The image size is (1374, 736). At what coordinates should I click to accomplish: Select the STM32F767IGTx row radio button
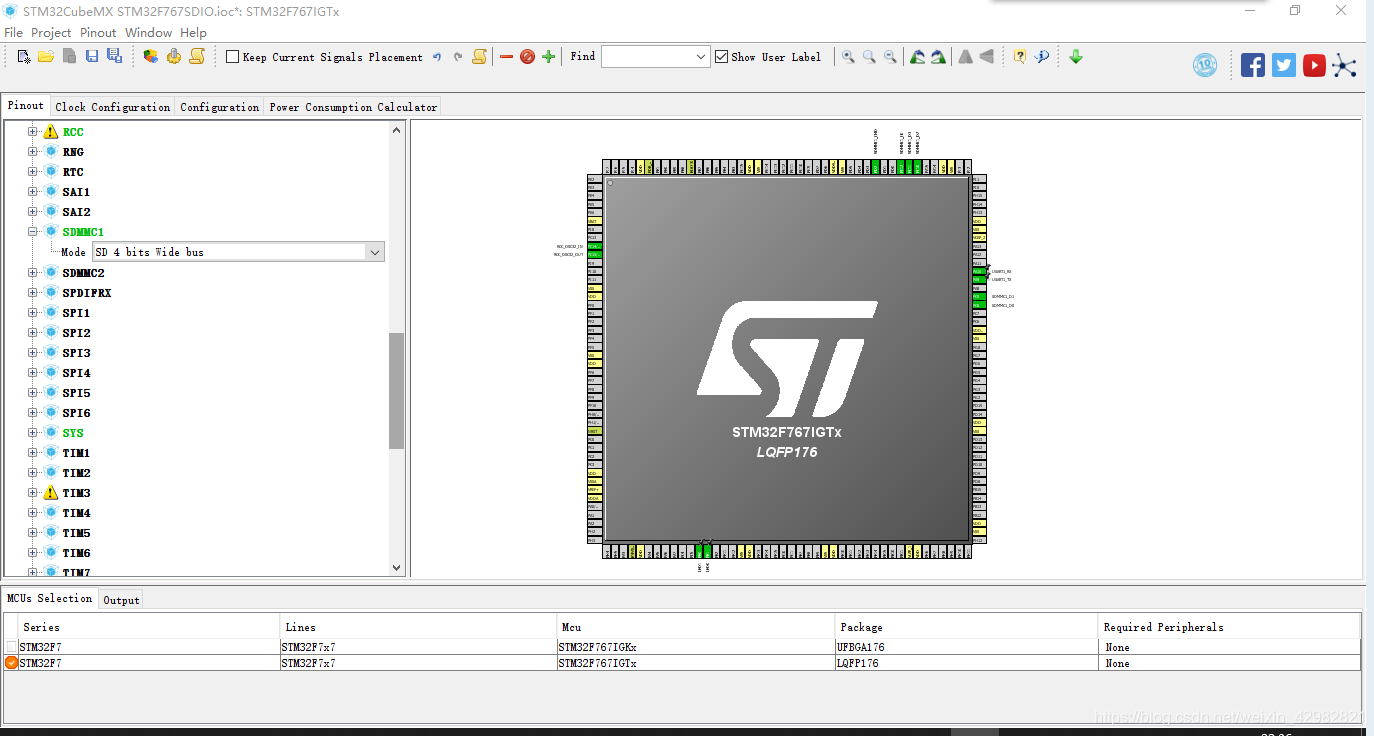tap(11, 663)
